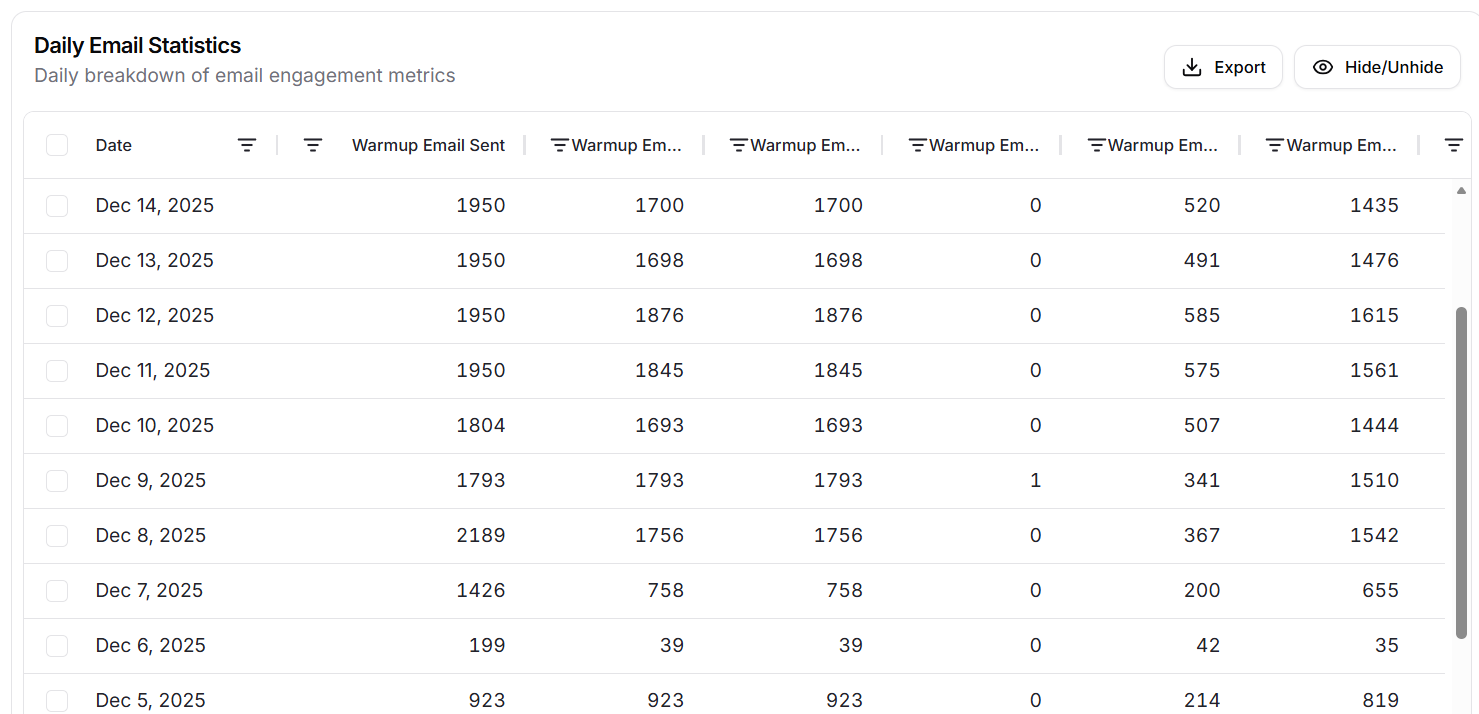Click the filter icon left of the second column header

point(560,145)
